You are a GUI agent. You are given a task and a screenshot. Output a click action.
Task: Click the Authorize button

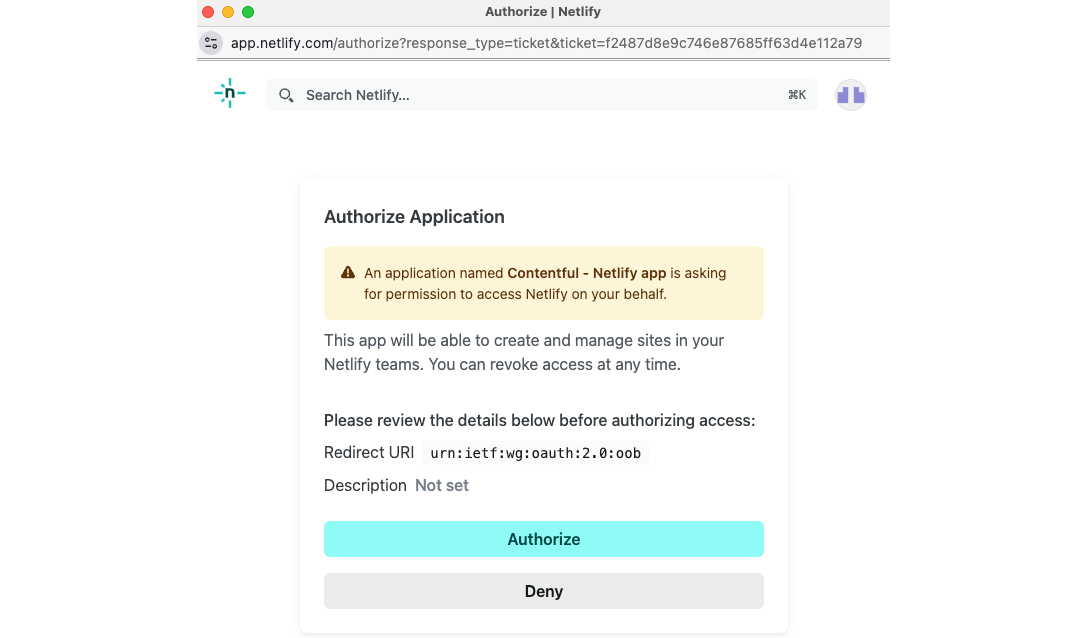pos(543,539)
